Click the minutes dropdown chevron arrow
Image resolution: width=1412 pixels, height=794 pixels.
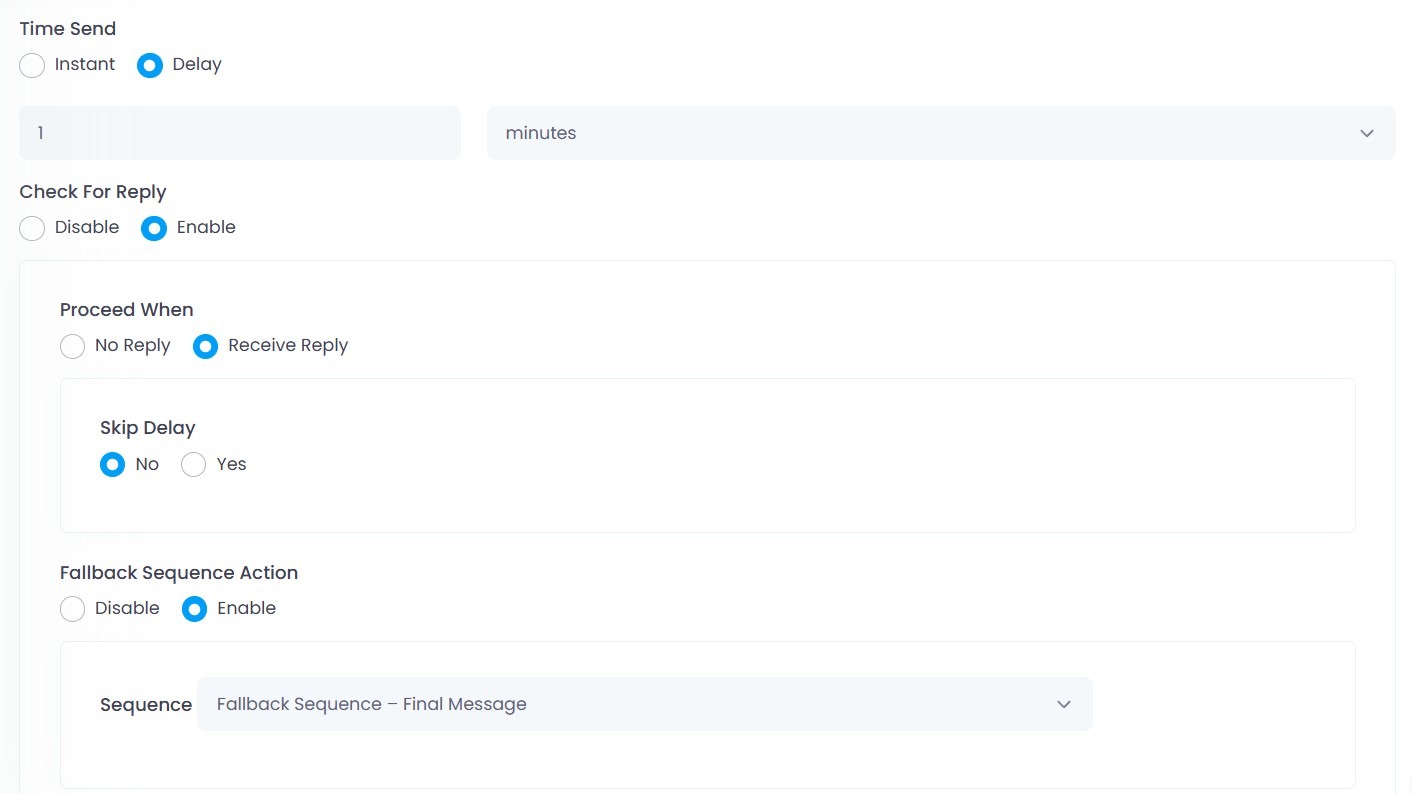(1367, 133)
